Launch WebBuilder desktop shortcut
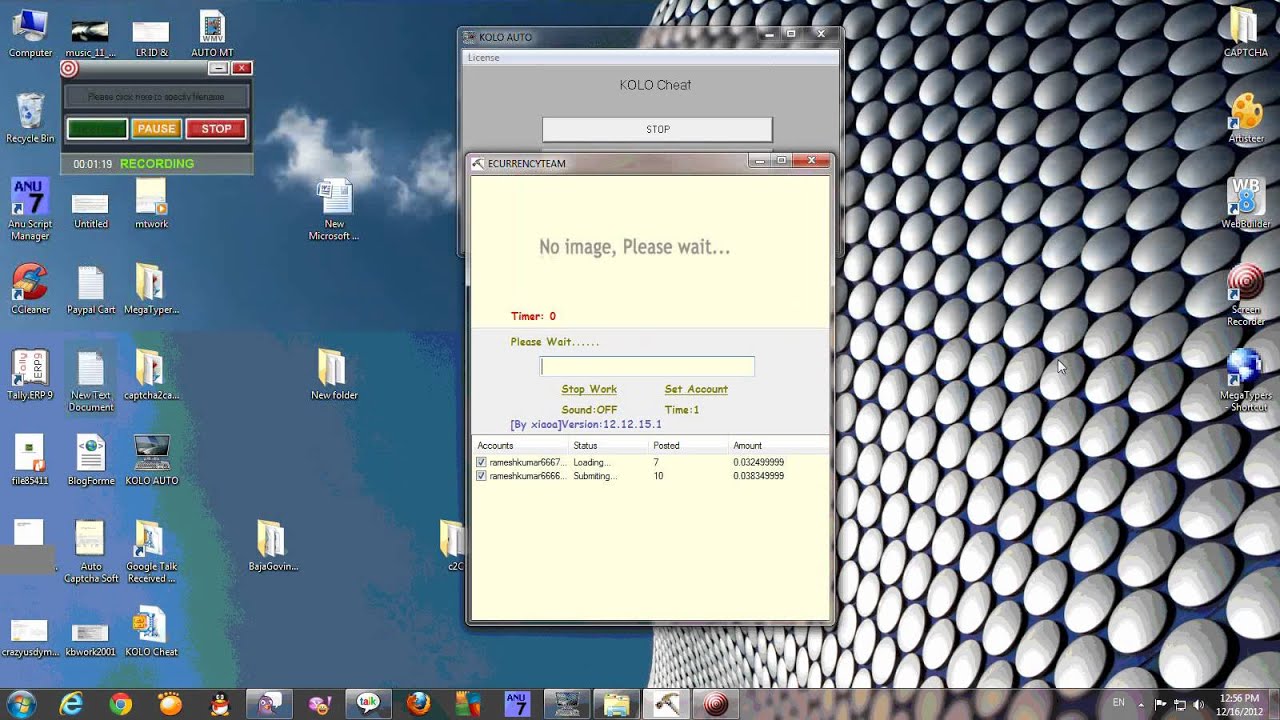Image resolution: width=1280 pixels, height=720 pixels. coord(1245,204)
